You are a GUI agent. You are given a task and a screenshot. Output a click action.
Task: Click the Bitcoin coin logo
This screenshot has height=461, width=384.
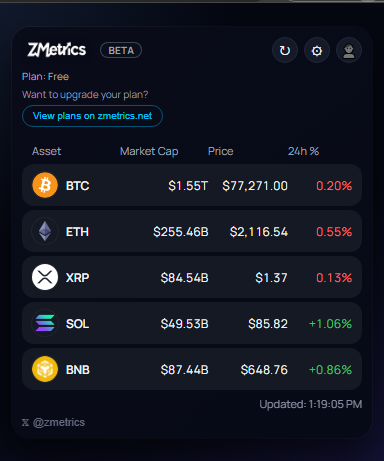(45, 185)
